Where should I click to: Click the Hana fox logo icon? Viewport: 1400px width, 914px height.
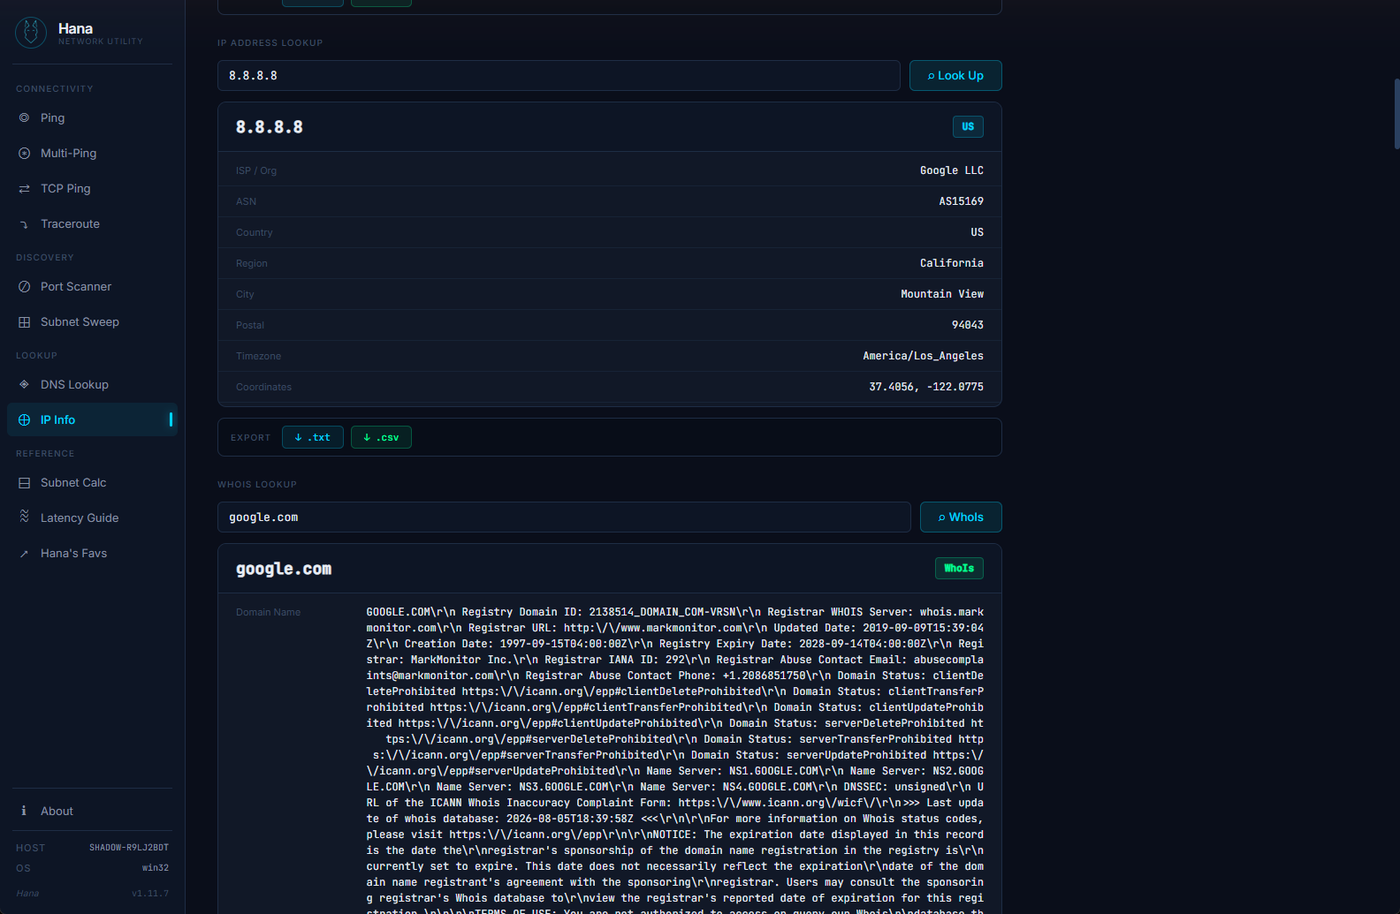click(31, 32)
